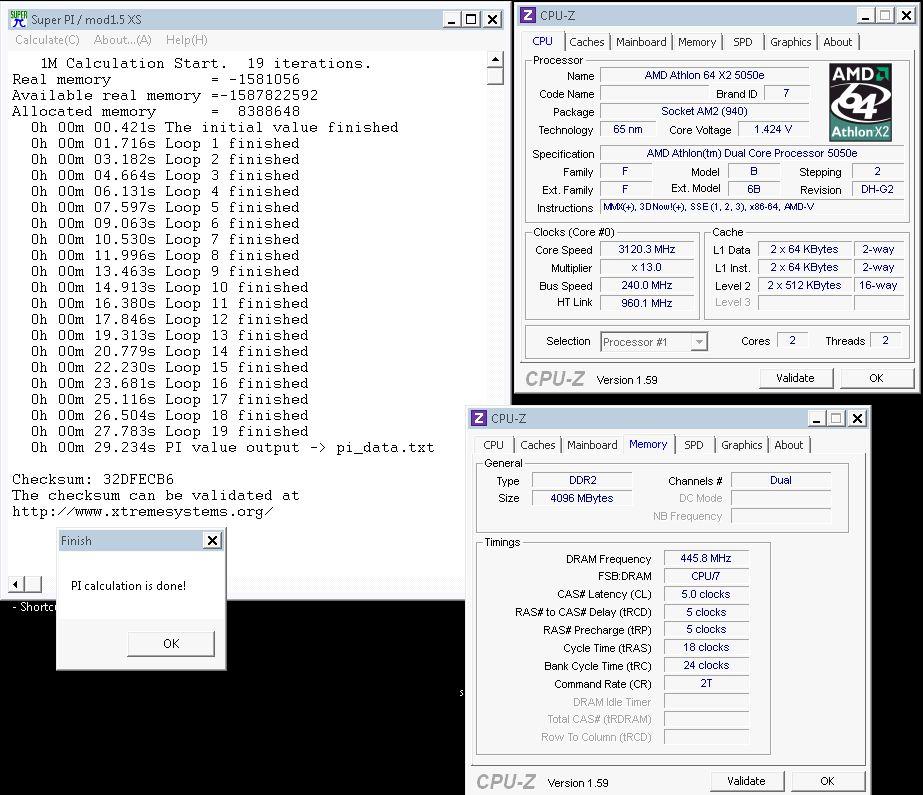Viewport: 923px width, 795px height.
Task: Open Mainboard tab in lower CPU-Z window
Action: [x=592, y=445]
